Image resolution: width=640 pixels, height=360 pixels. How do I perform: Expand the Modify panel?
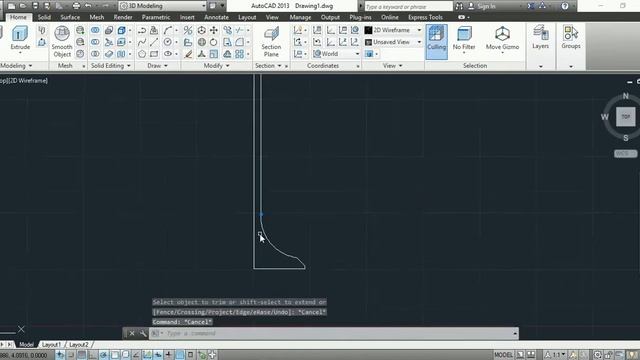(x=216, y=66)
